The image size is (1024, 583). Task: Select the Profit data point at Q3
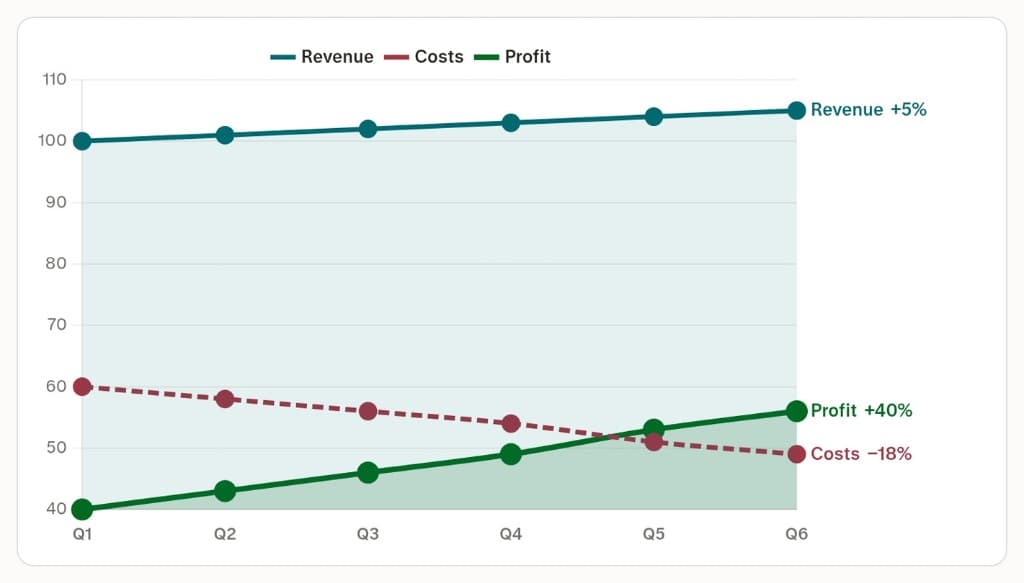pos(368,473)
